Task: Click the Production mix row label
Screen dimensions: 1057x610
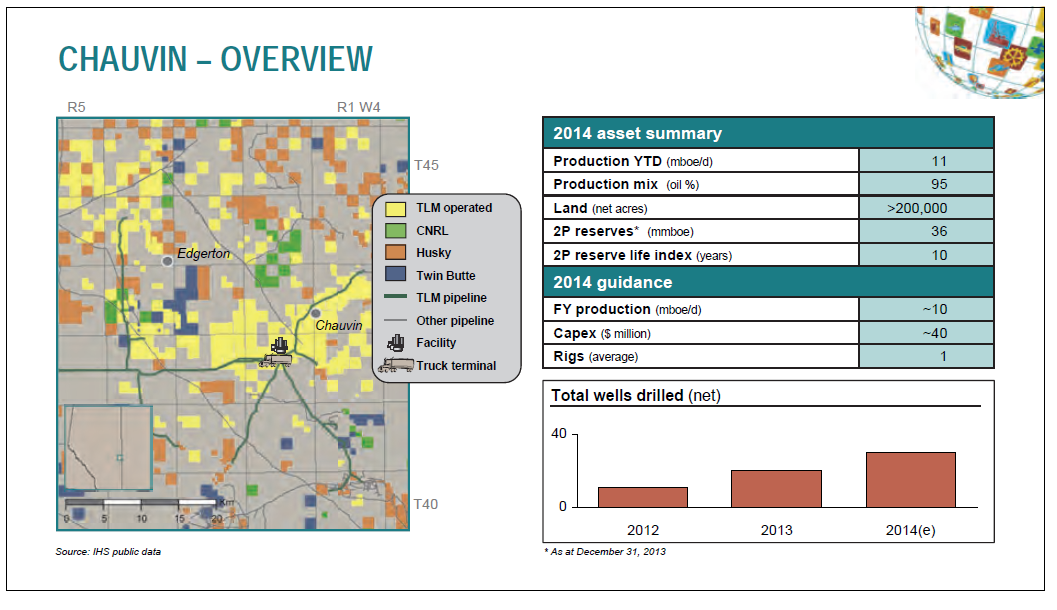Action: [x=626, y=184]
